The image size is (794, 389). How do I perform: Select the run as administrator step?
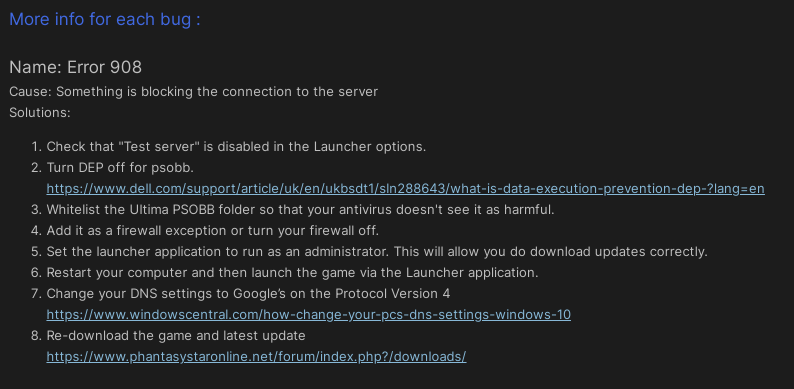pos(377,252)
